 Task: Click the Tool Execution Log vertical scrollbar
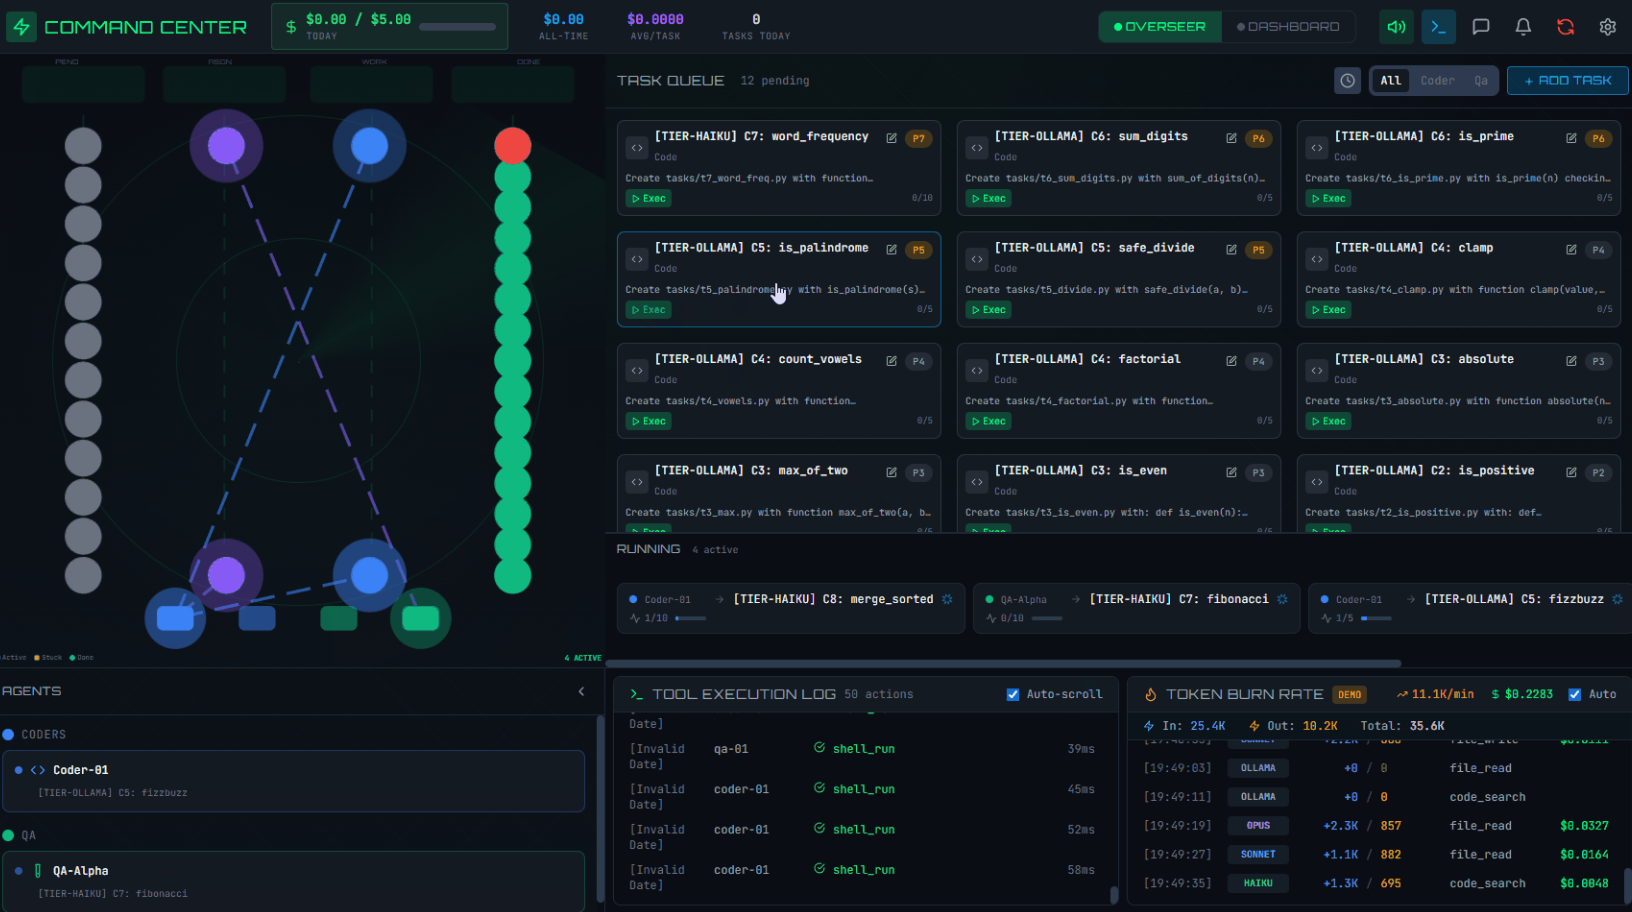(1114, 893)
